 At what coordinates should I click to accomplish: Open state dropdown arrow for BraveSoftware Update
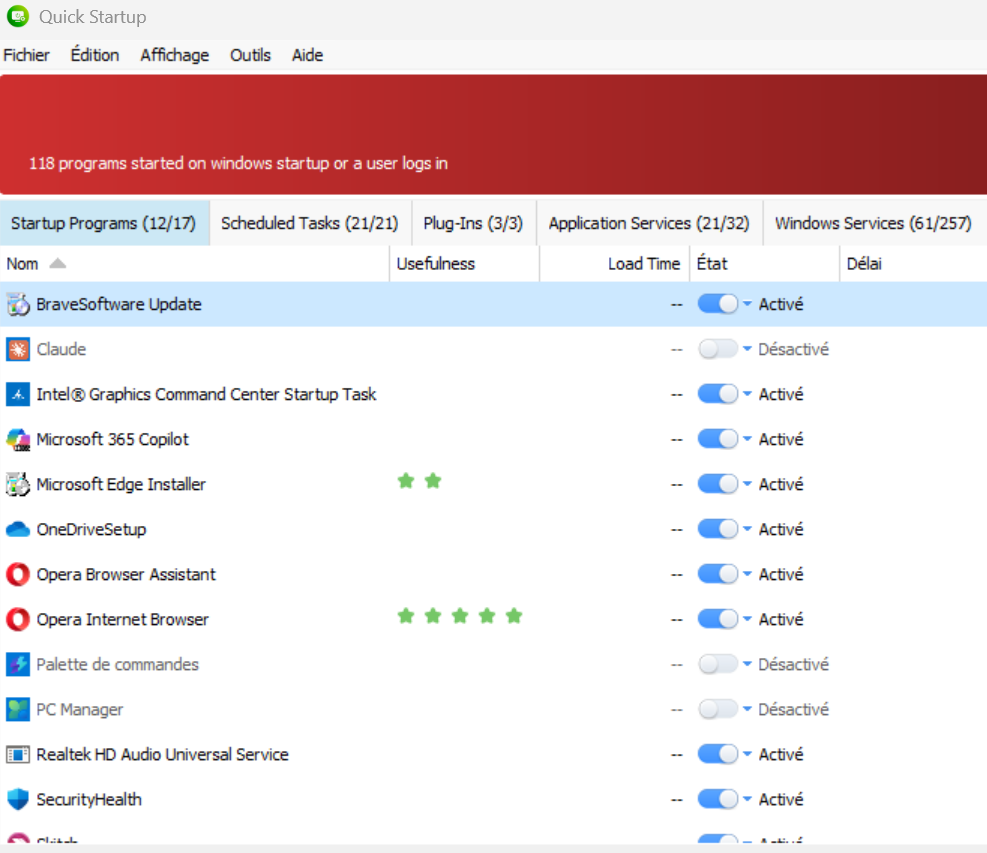coord(747,304)
